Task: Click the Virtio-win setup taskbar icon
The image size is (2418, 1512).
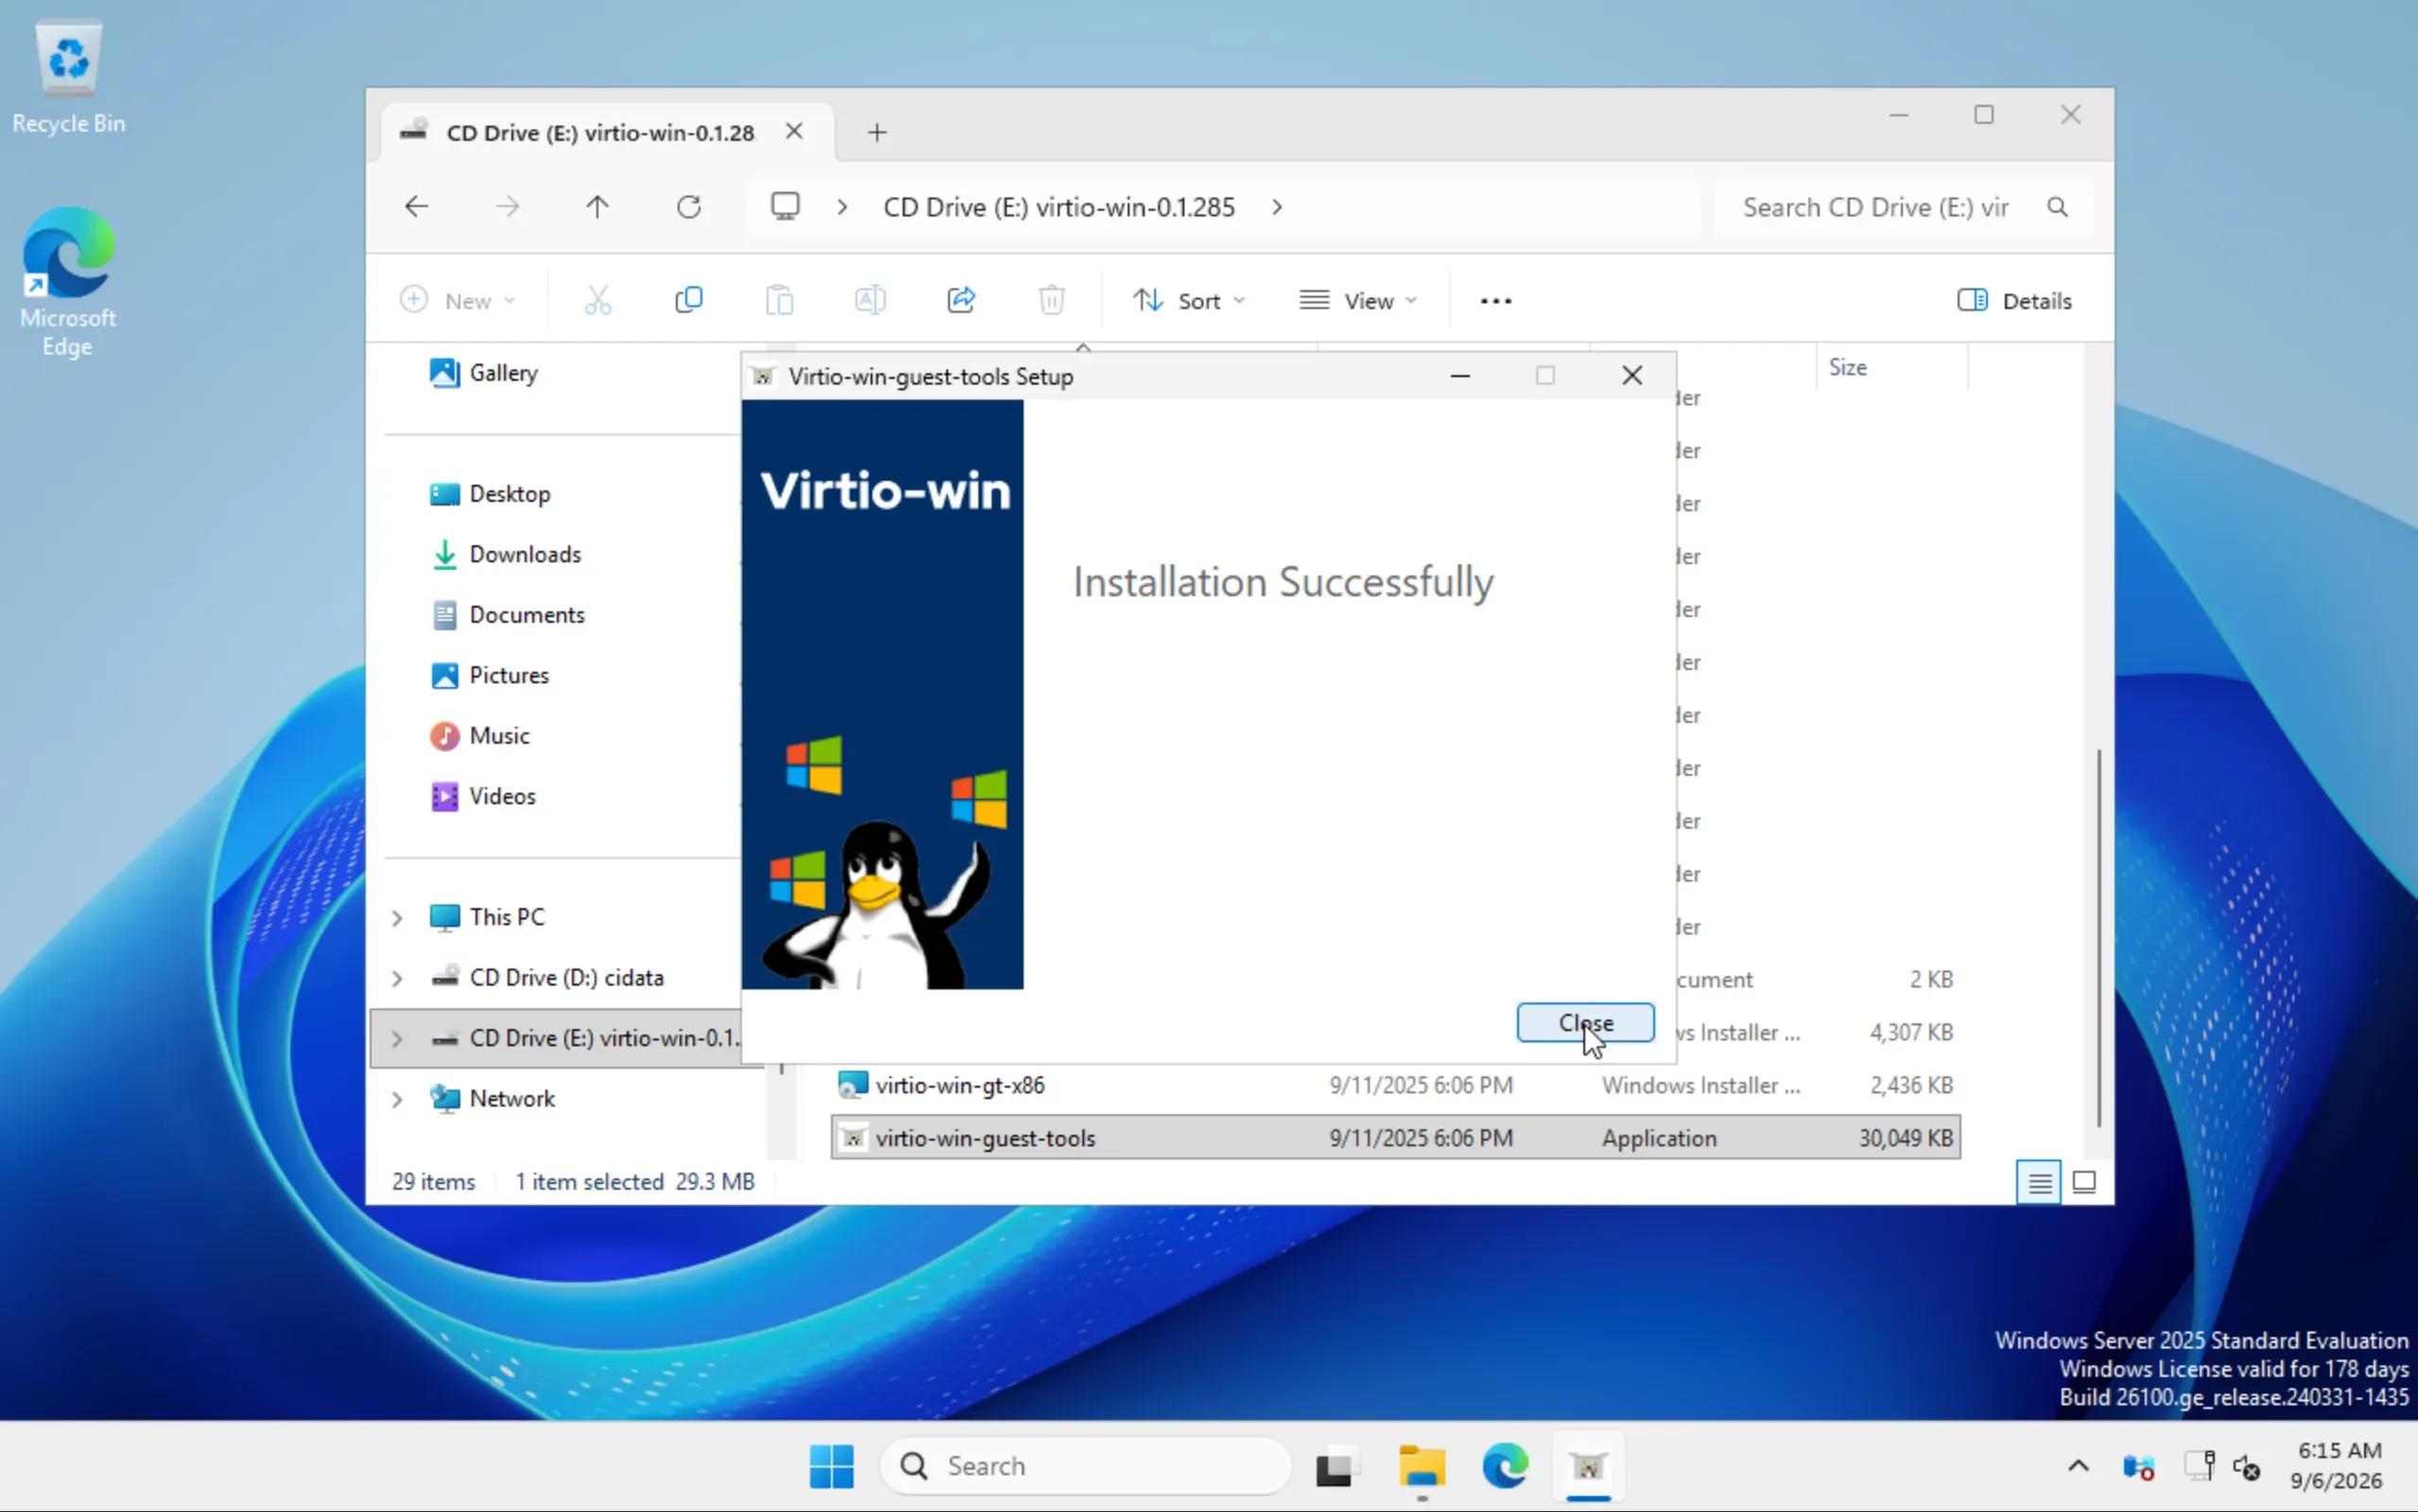Action: pyautogui.click(x=1588, y=1466)
